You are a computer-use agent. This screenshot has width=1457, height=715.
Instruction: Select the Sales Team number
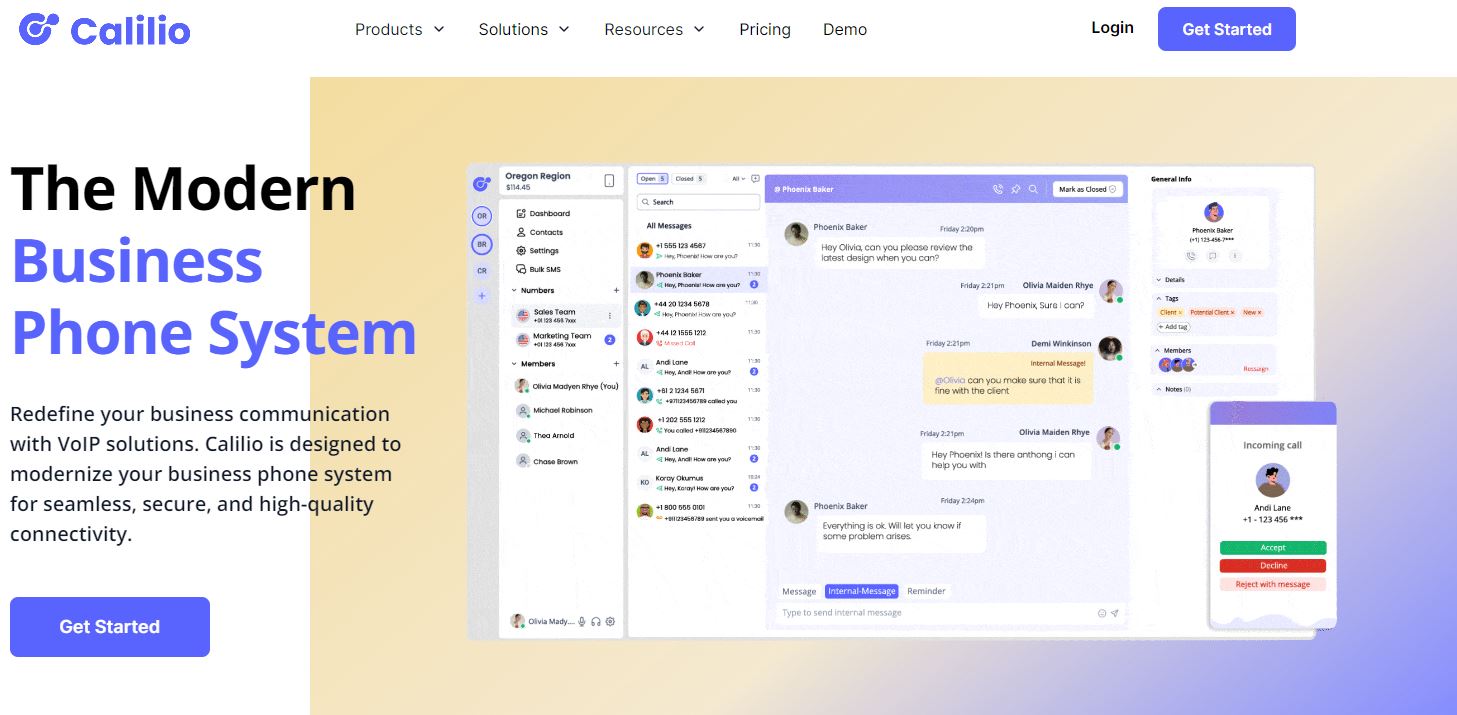coord(566,315)
